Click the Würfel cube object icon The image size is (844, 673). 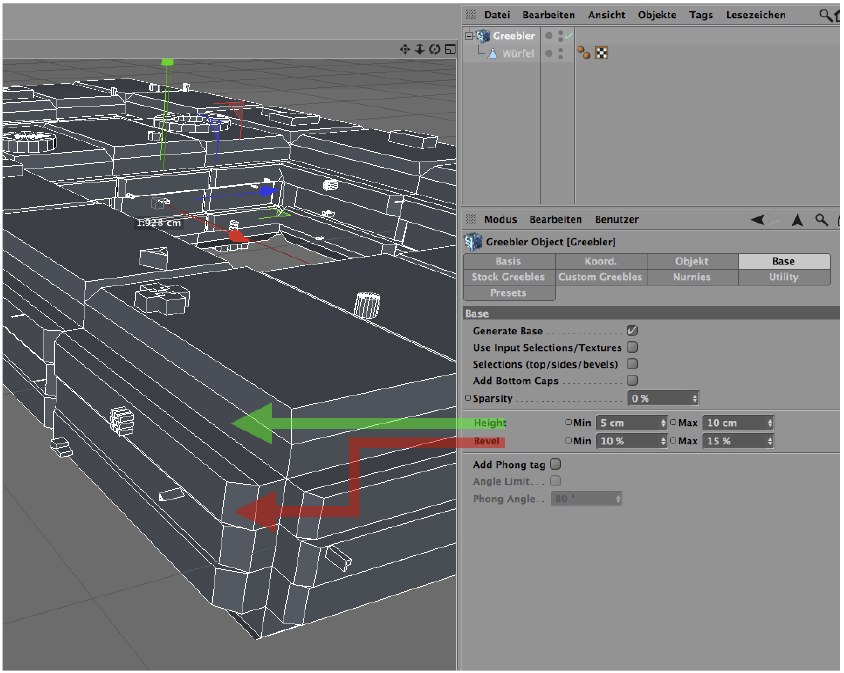point(492,53)
